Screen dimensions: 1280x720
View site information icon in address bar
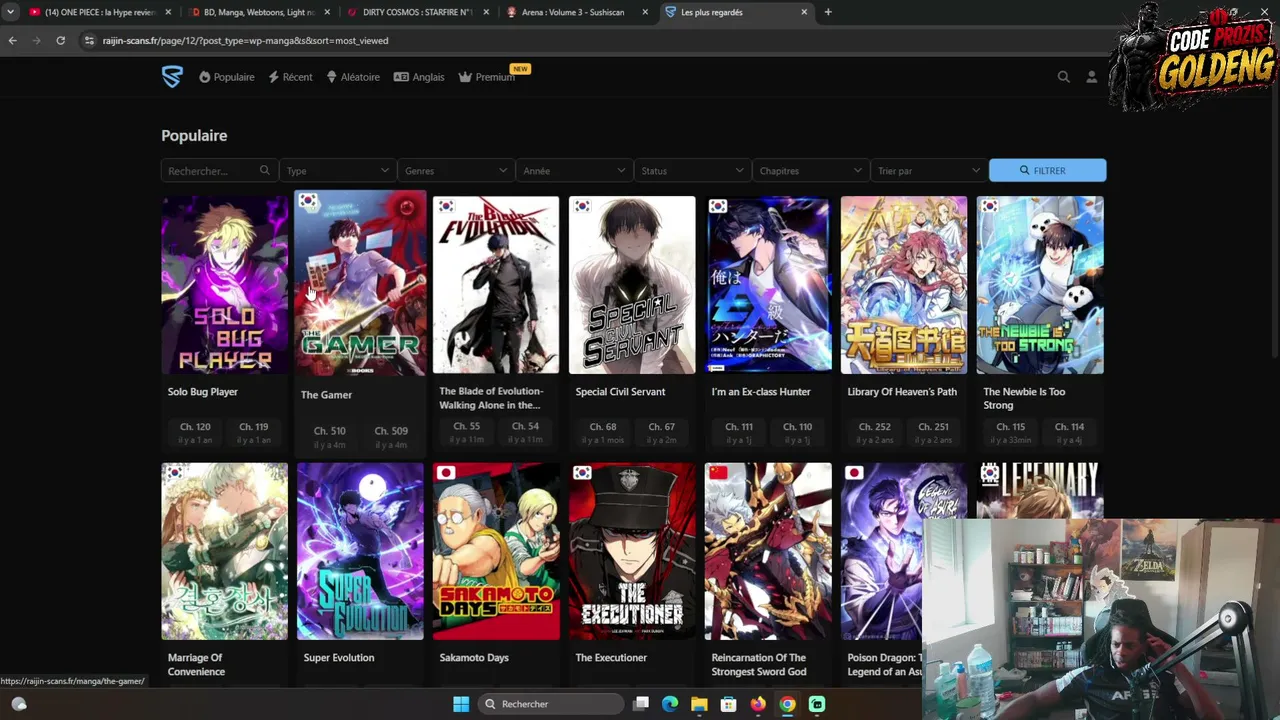coord(89,41)
